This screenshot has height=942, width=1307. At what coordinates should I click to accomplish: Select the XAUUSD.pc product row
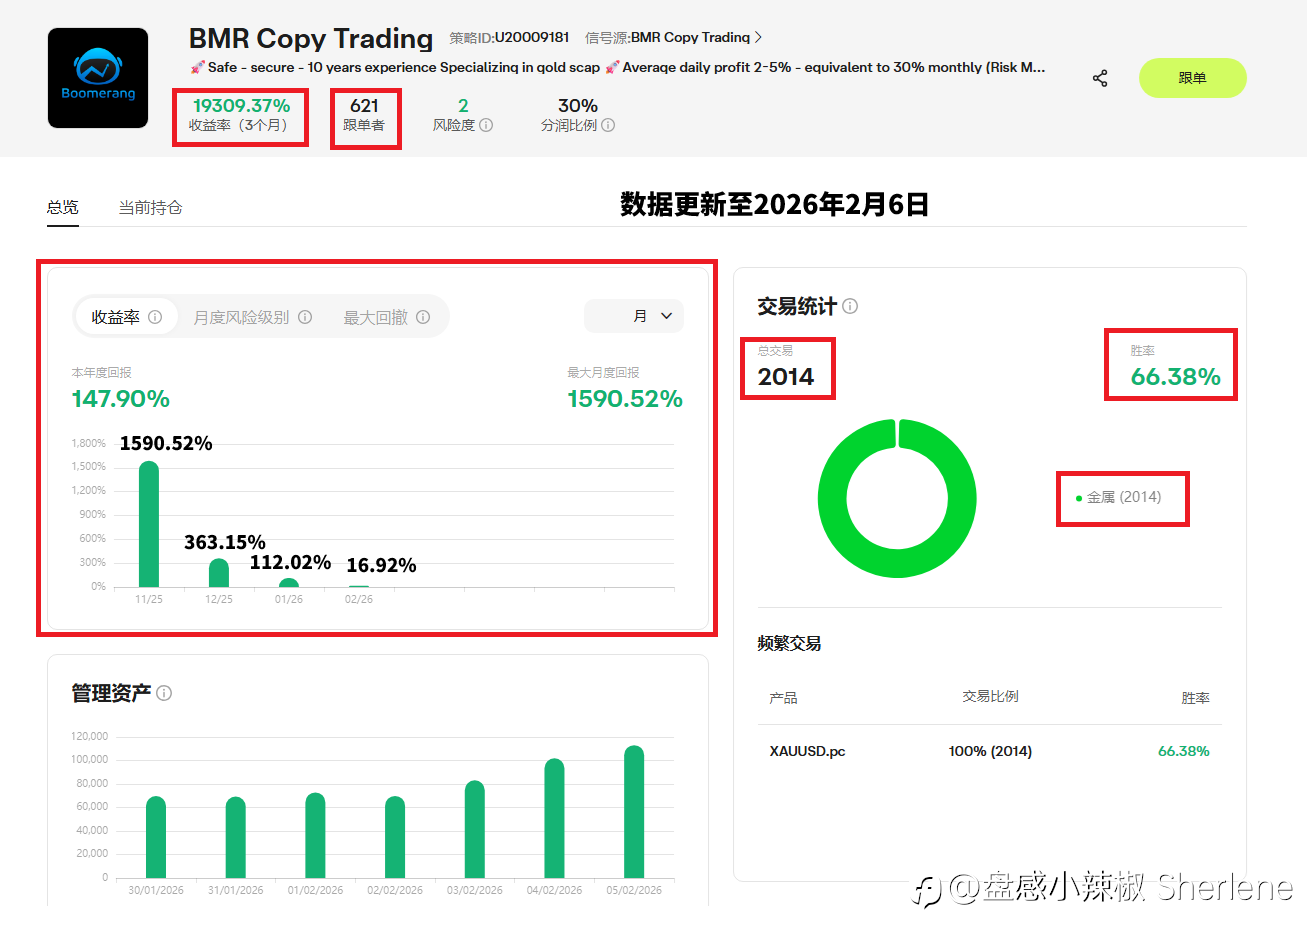(989, 751)
